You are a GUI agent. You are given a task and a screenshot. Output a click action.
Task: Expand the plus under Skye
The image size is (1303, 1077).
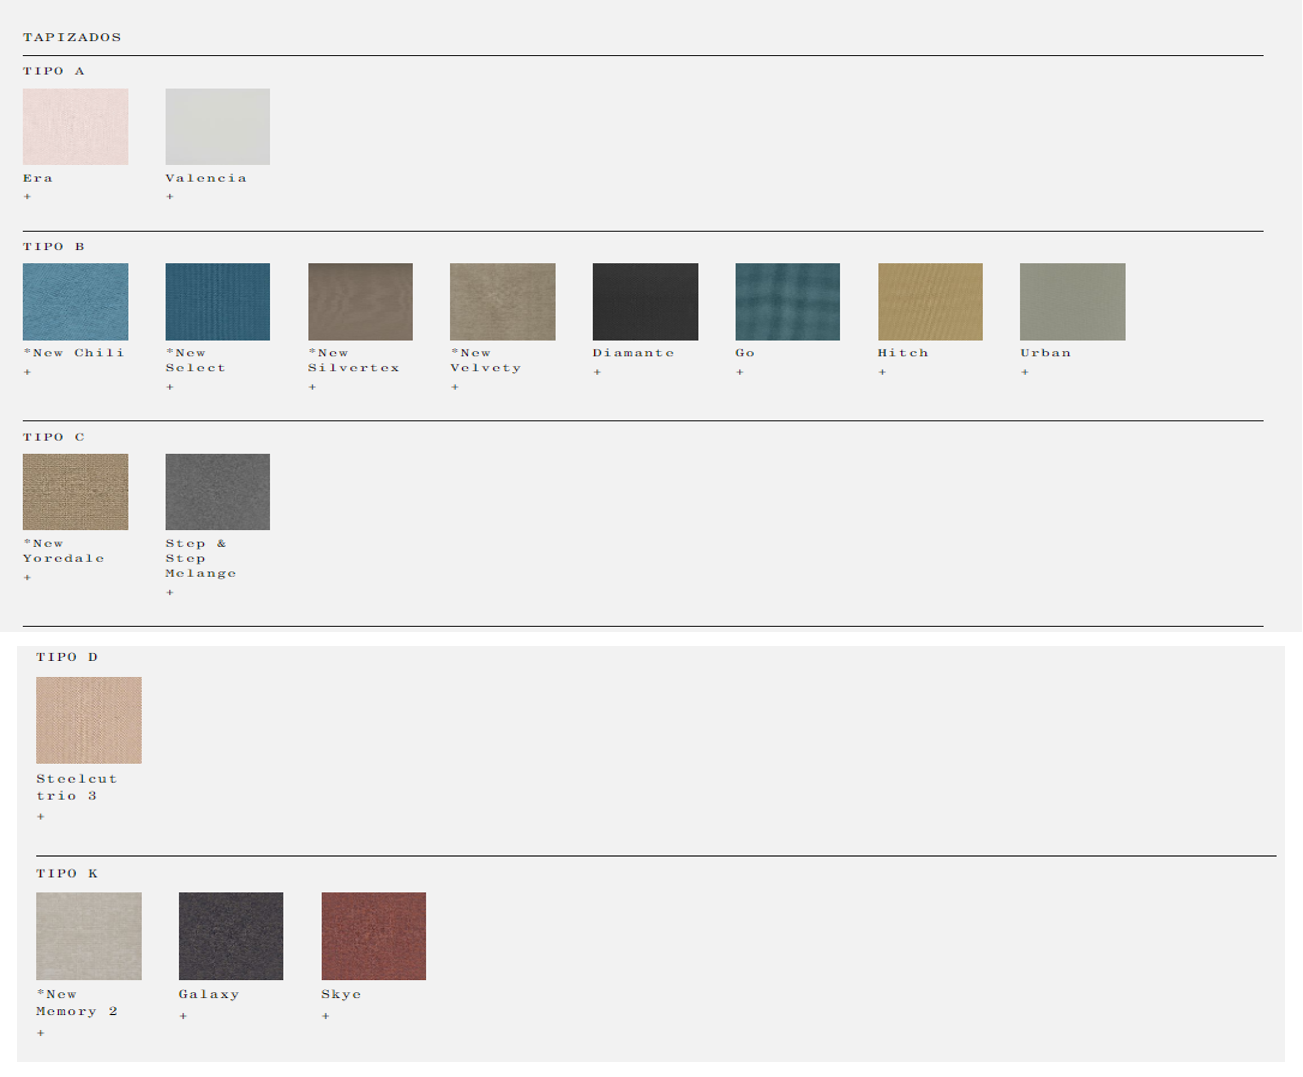click(x=326, y=1016)
